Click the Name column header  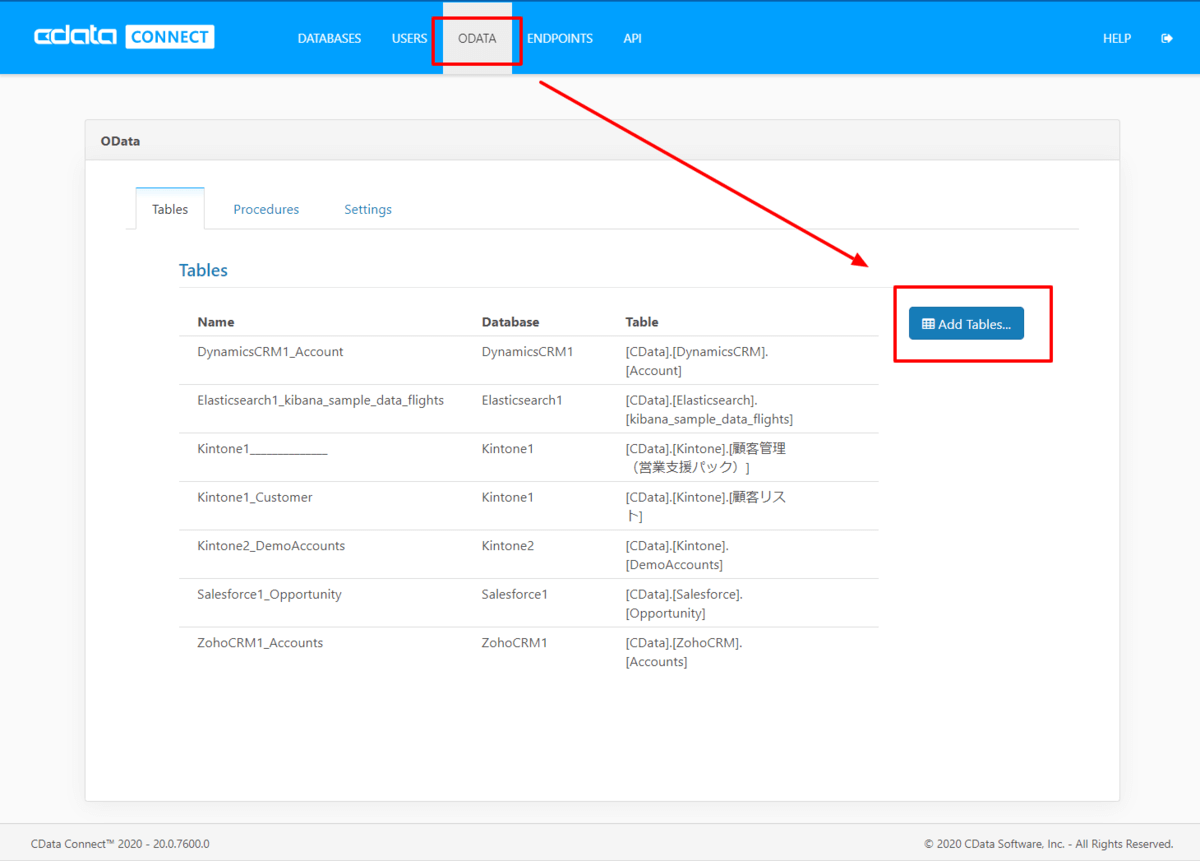216,322
